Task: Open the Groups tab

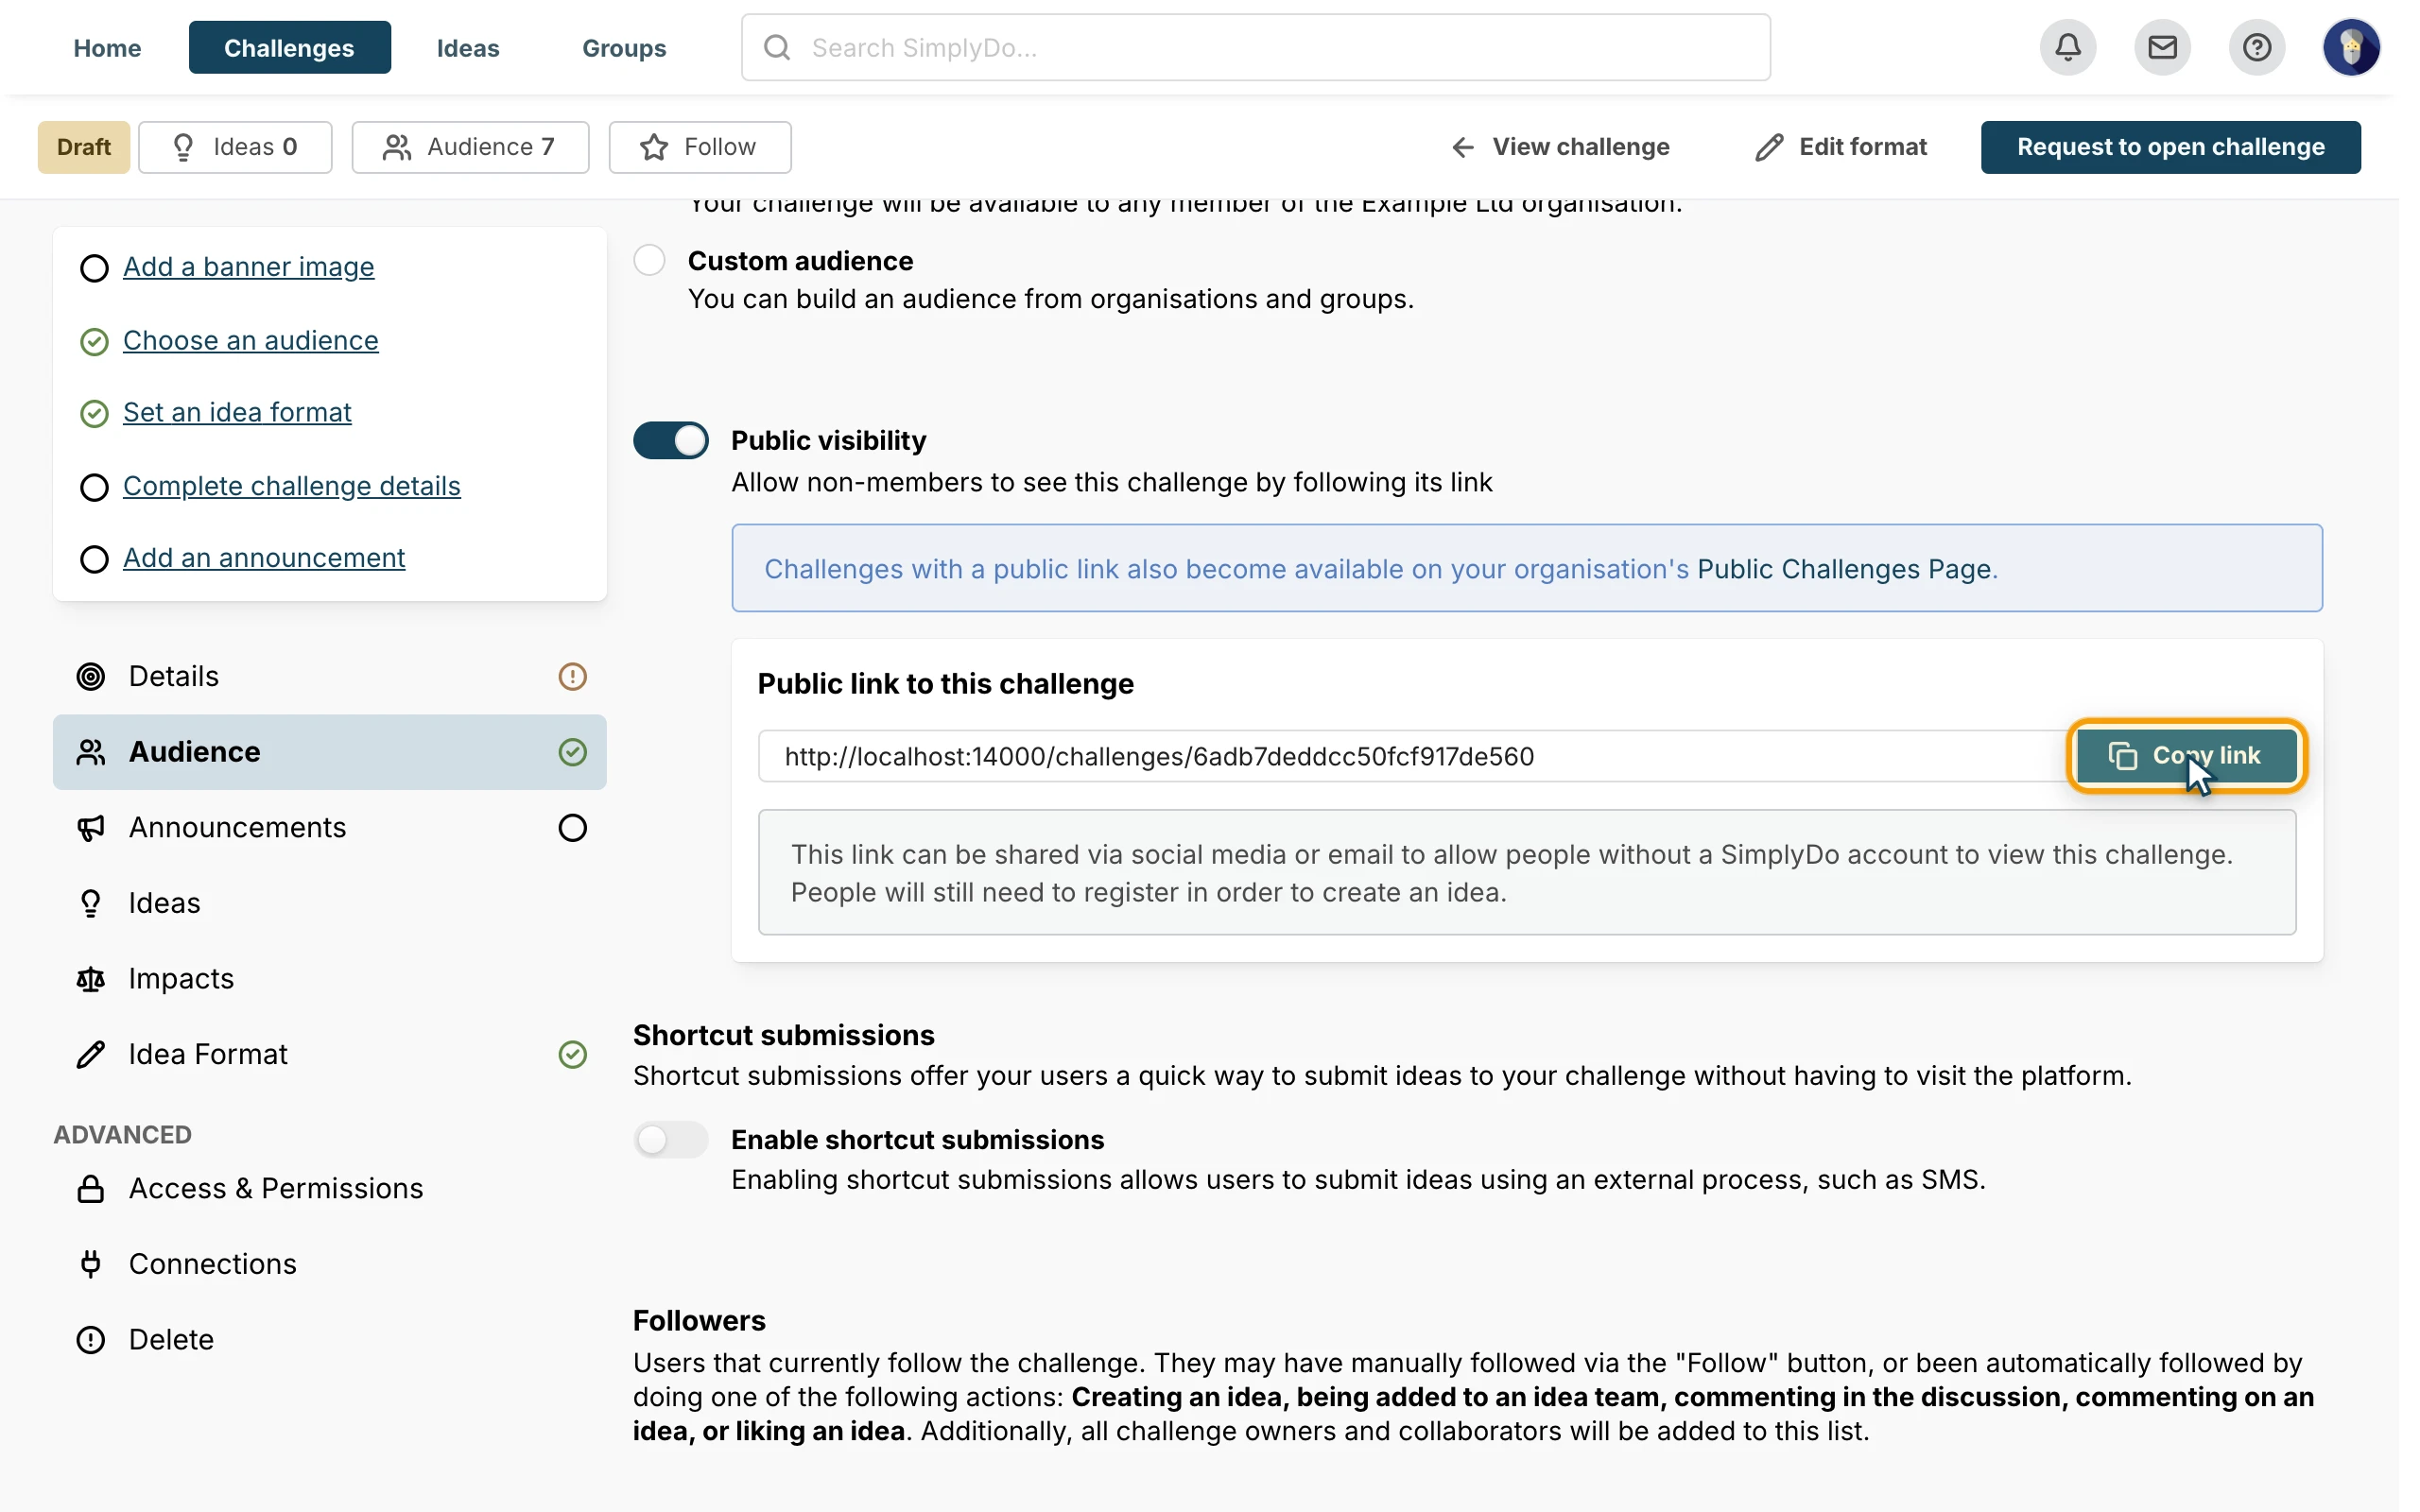Action: 624,47
